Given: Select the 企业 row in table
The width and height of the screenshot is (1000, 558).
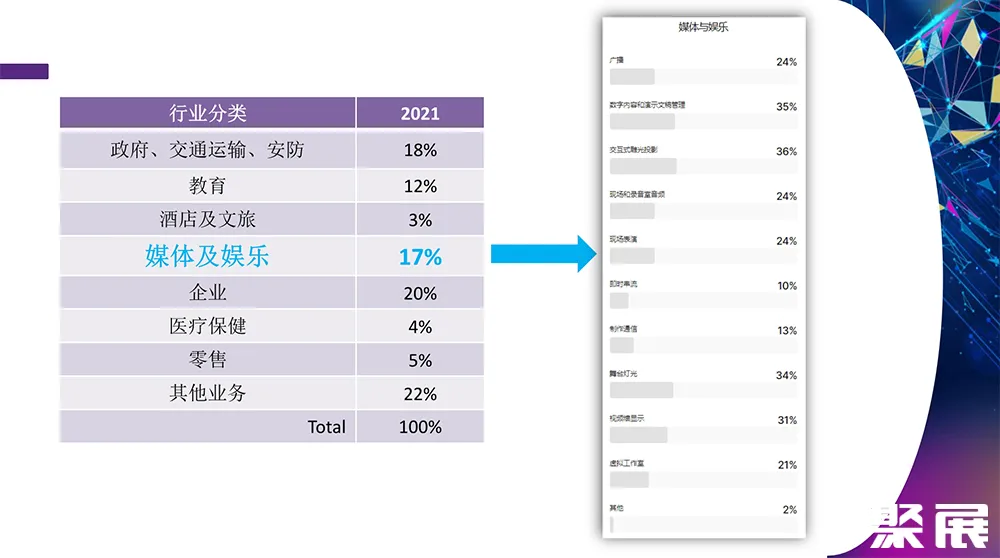Looking at the screenshot, I should pos(208,293).
